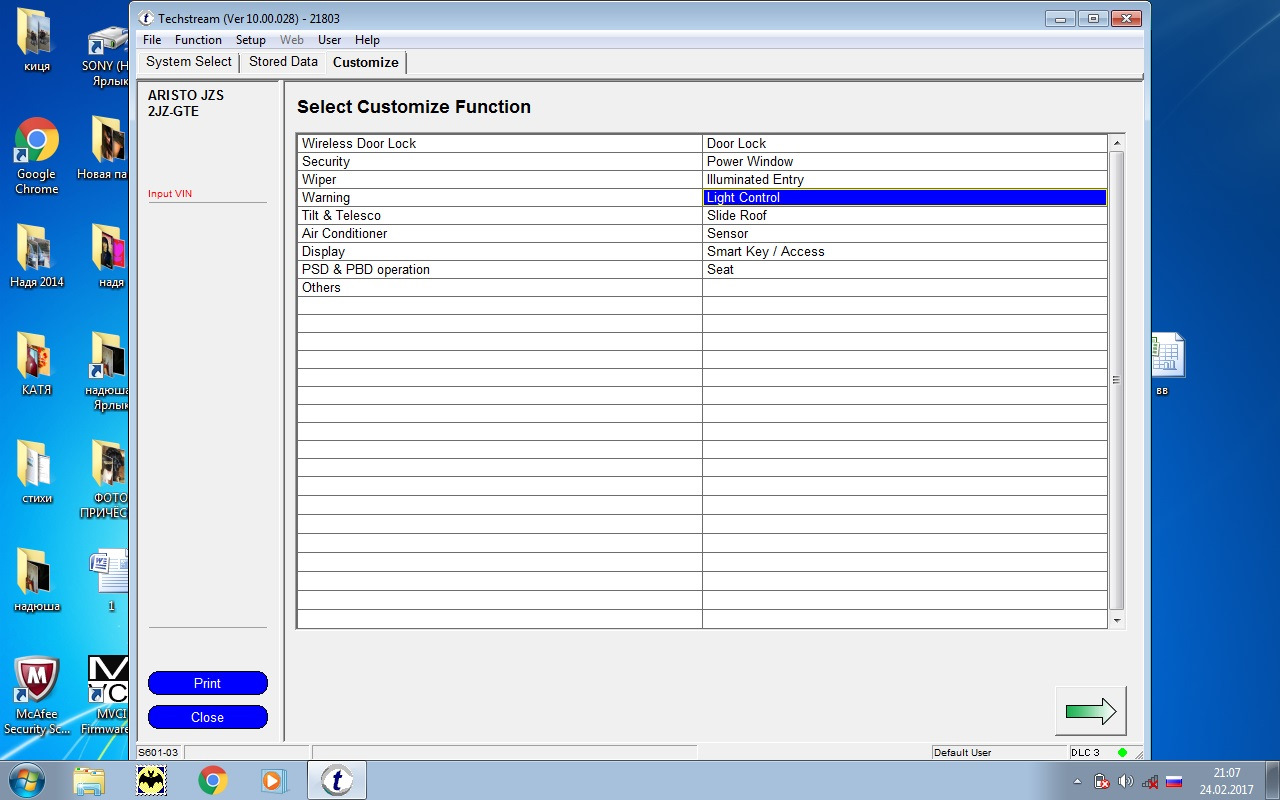The image size is (1280, 800).
Task: Click the network tray icon
Action: tap(1150, 781)
